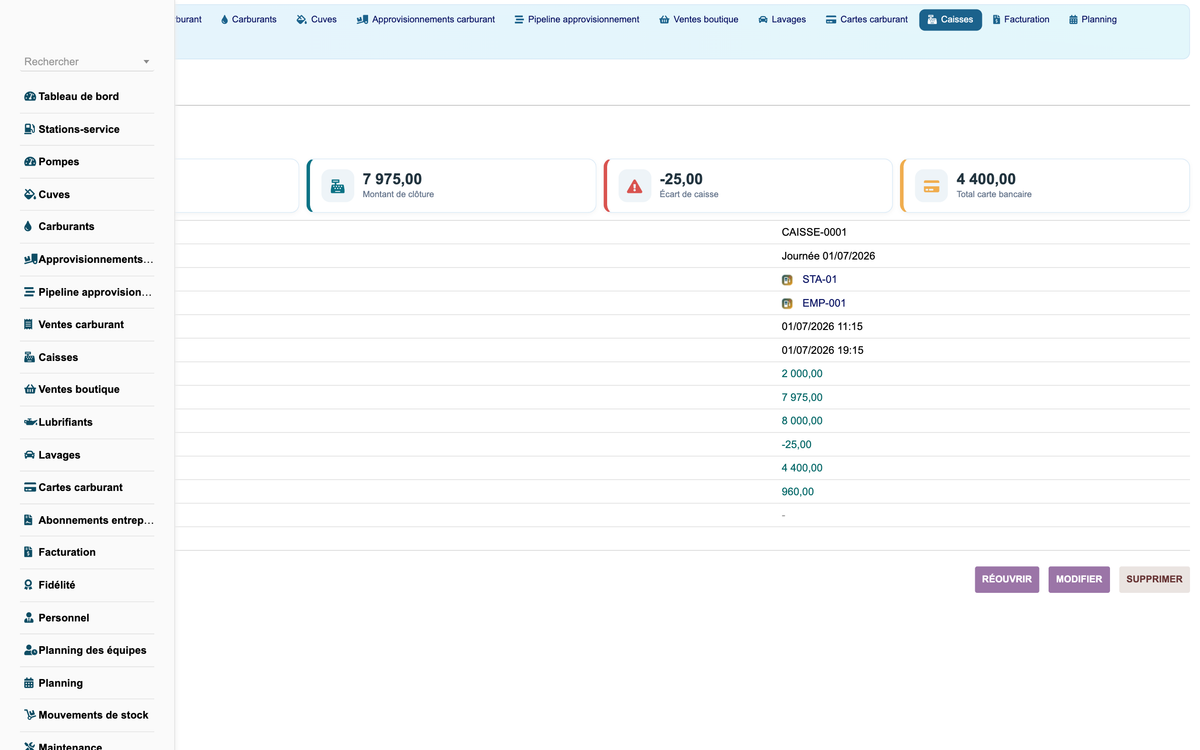Viewport: 1200px width, 750px height.
Task: Switch to the Cuves top tab
Action: tap(317, 19)
